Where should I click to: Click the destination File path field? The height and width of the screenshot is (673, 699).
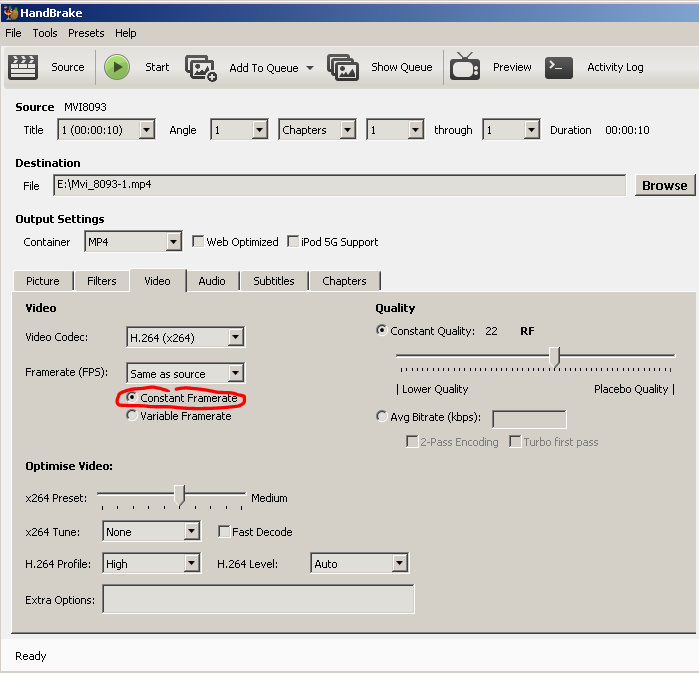click(x=339, y=185)
